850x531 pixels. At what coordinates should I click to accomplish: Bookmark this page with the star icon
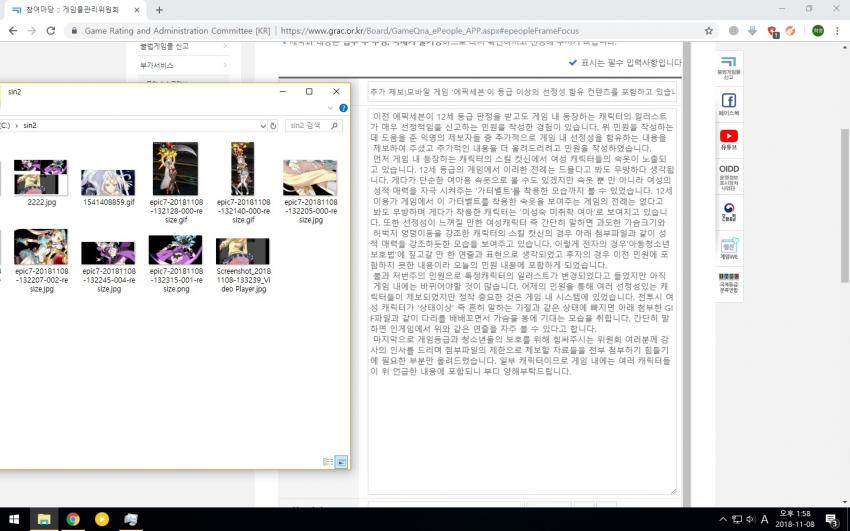point(709,31)
